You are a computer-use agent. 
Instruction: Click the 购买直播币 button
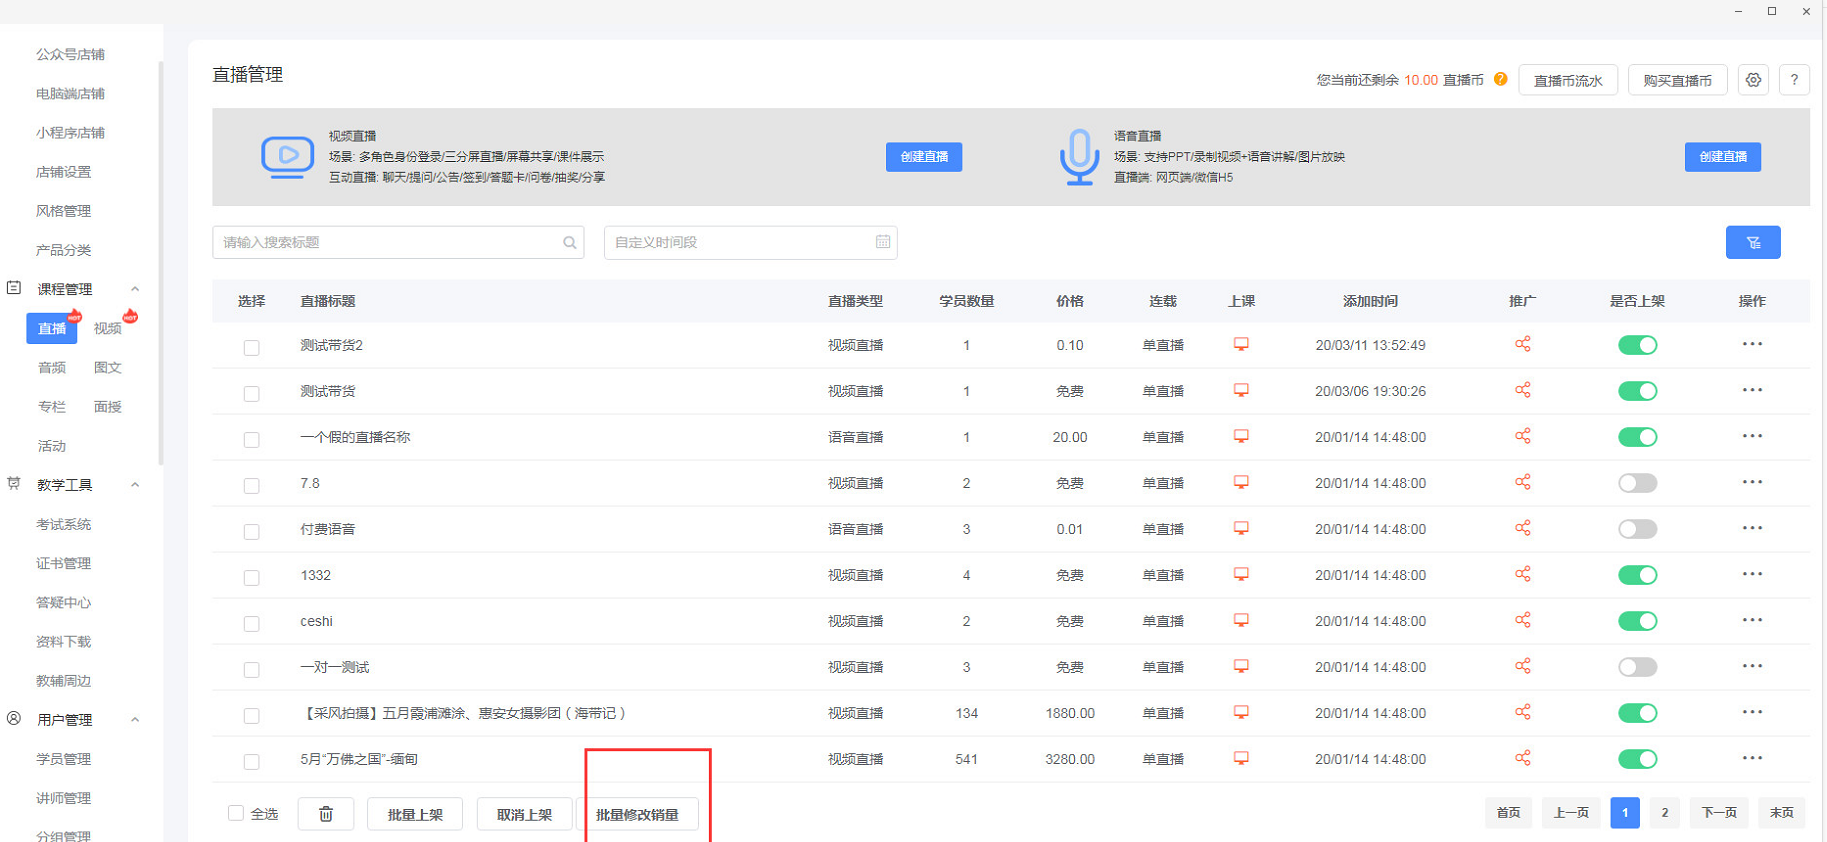pyautogui.click(x=1677, y=80)
